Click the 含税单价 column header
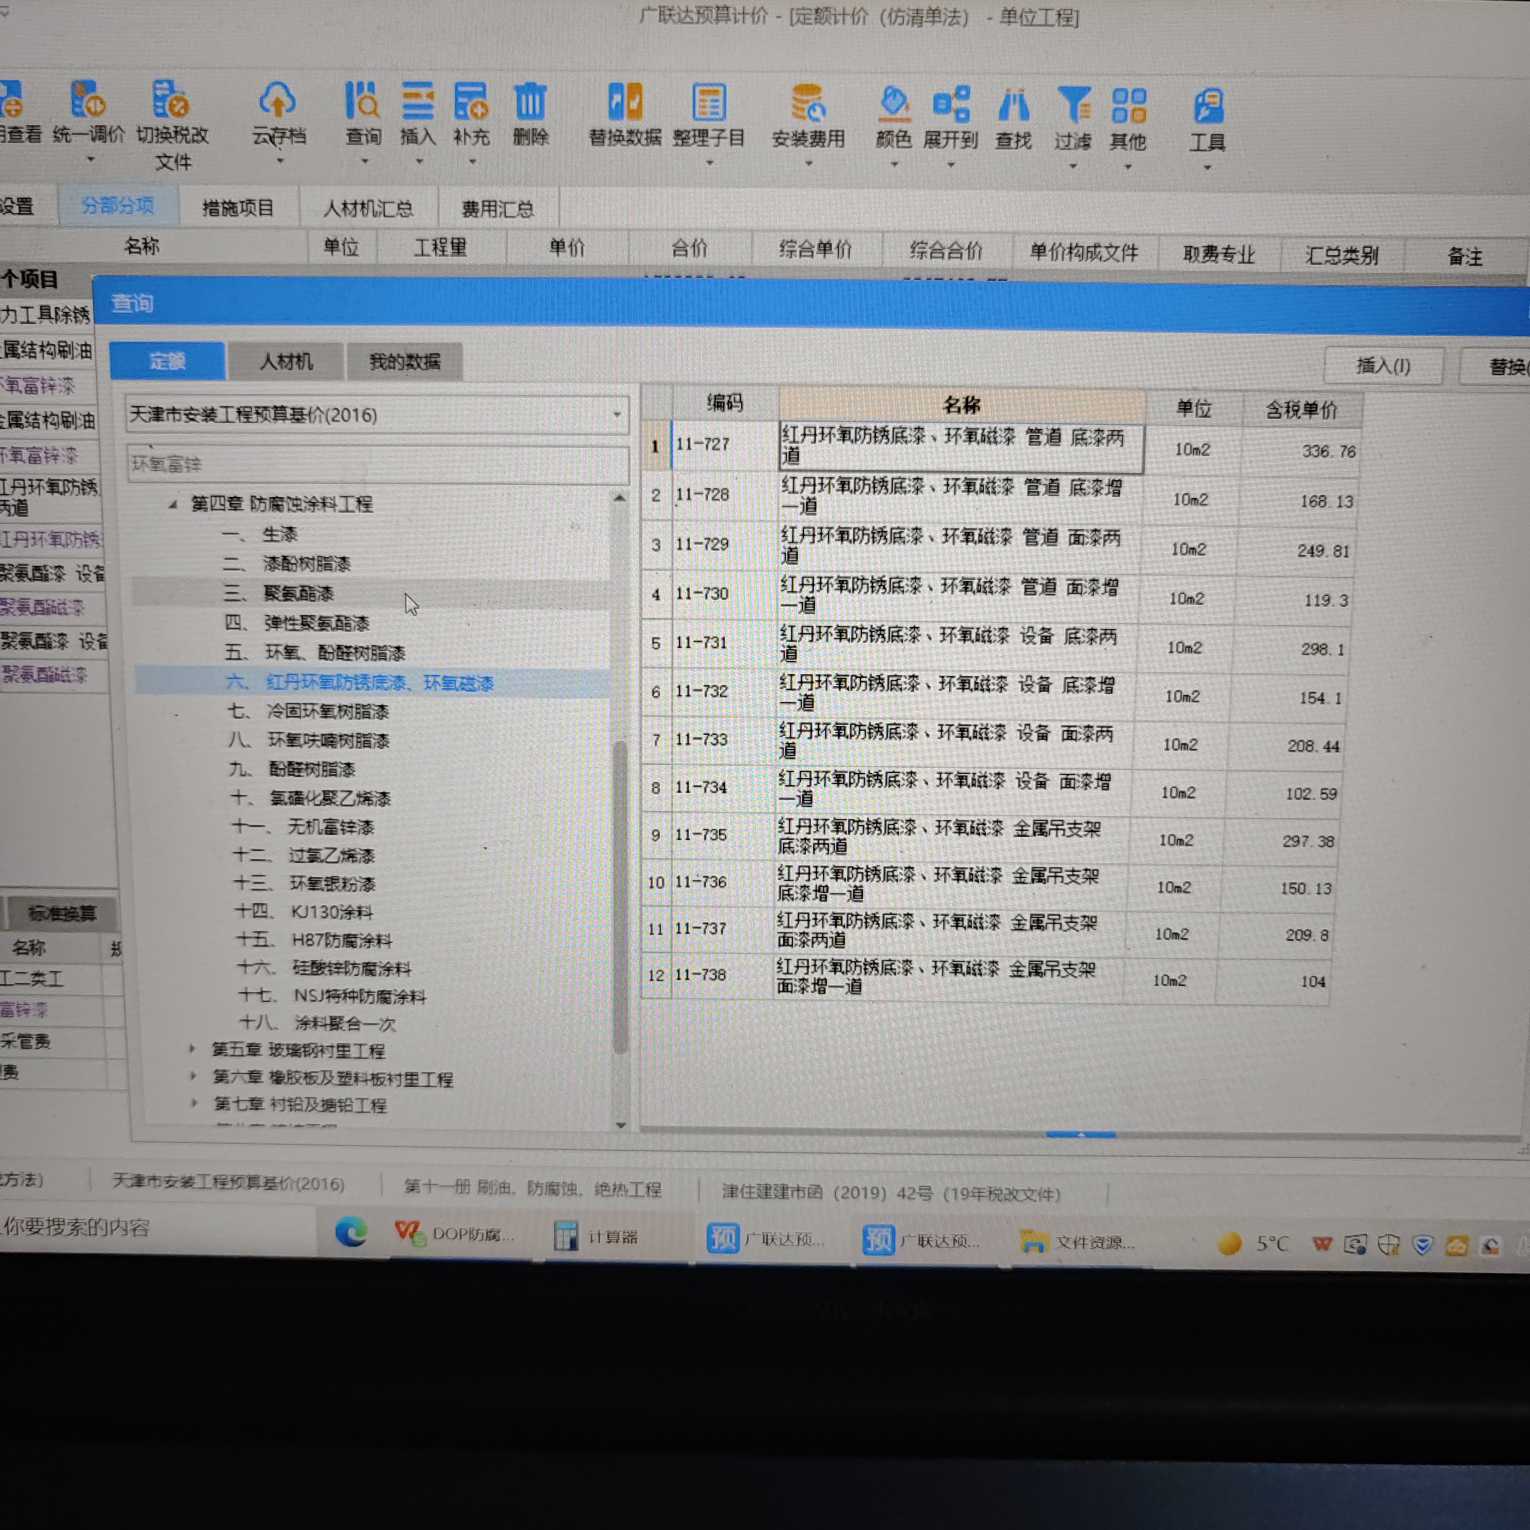The width and height of the screenshot is (1530, 1530). tap(1301, 409)
